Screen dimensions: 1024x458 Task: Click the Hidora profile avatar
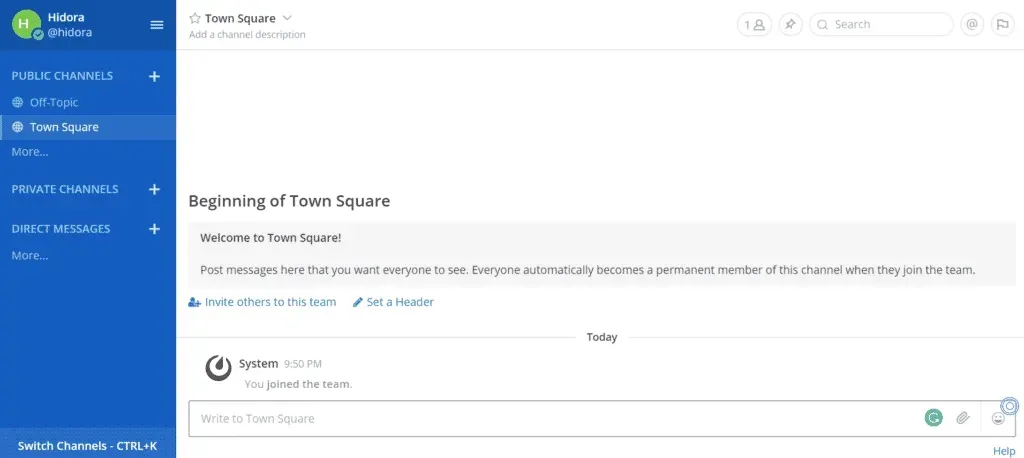[x=27, y=25]
